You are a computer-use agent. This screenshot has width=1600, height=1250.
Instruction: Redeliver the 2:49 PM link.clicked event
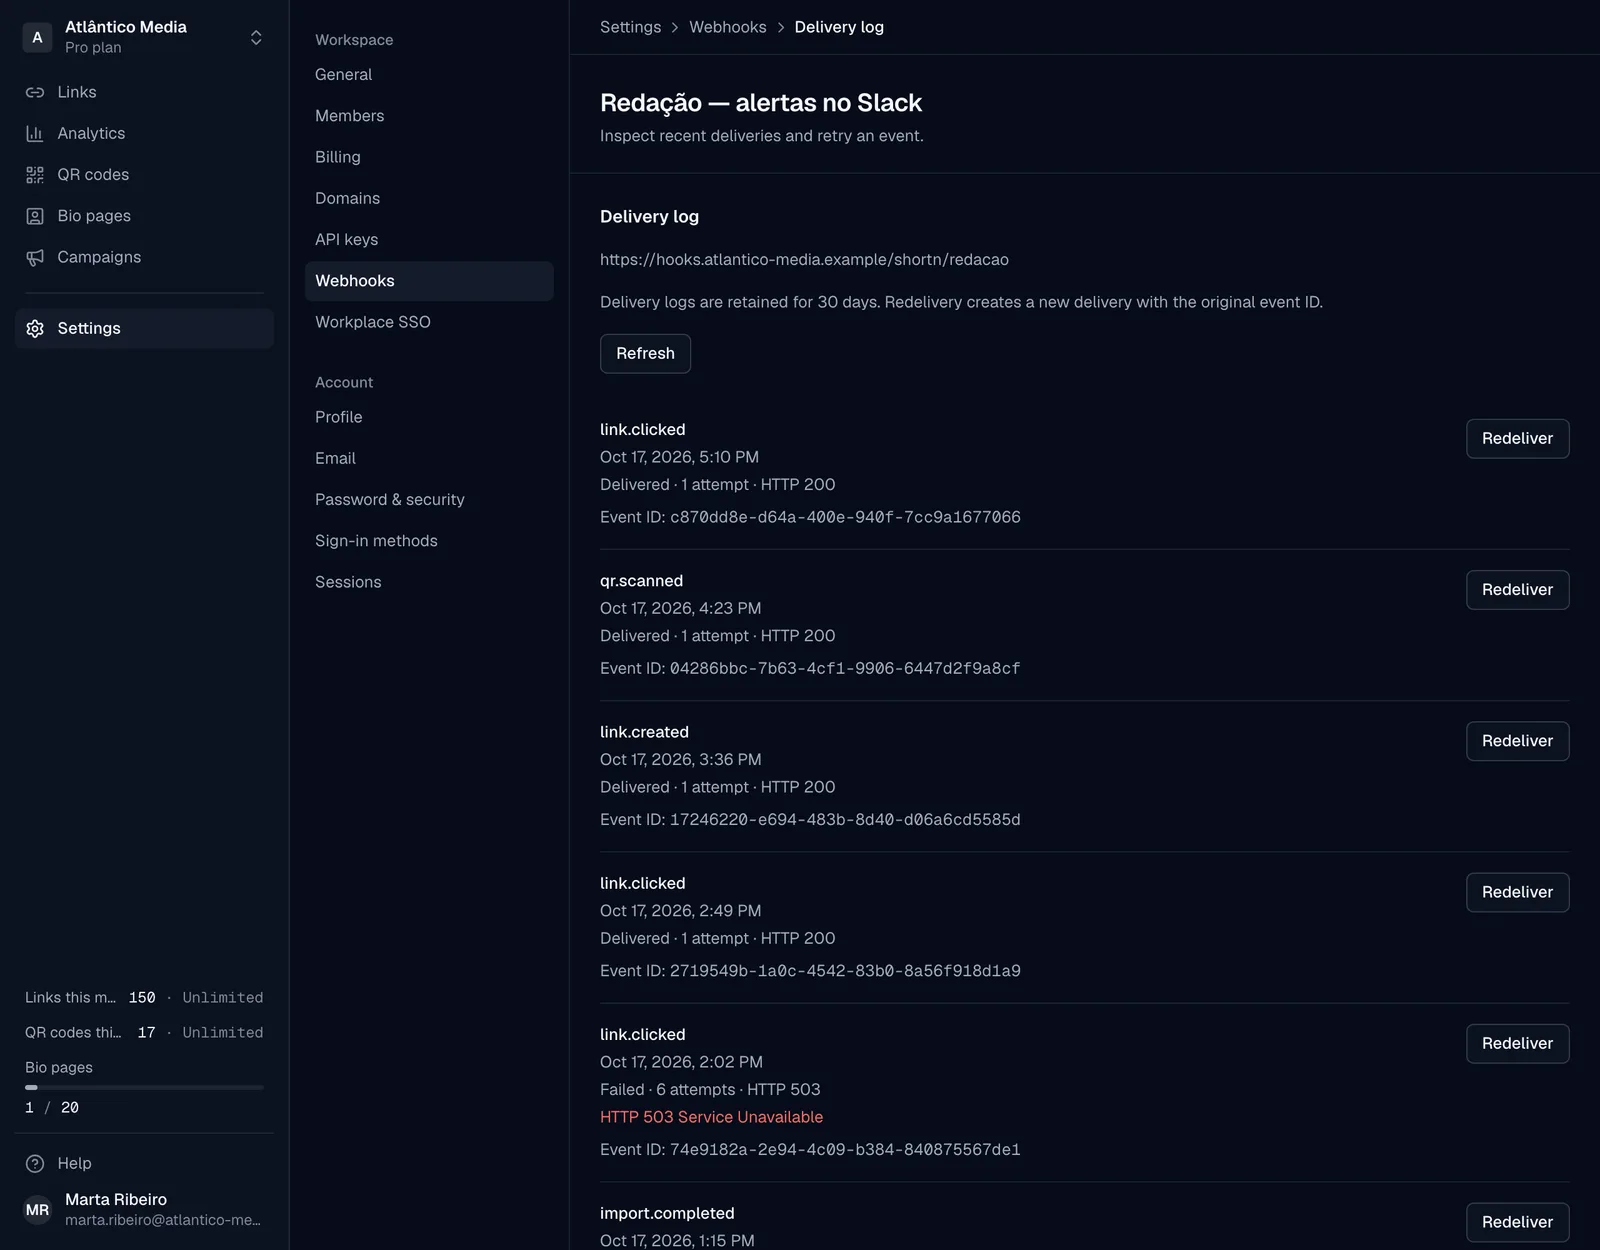1517,892
